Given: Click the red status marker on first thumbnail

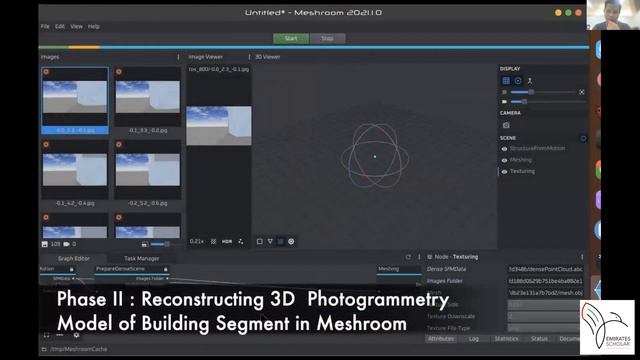Looking at the screenshot, I should coord(46,72).
